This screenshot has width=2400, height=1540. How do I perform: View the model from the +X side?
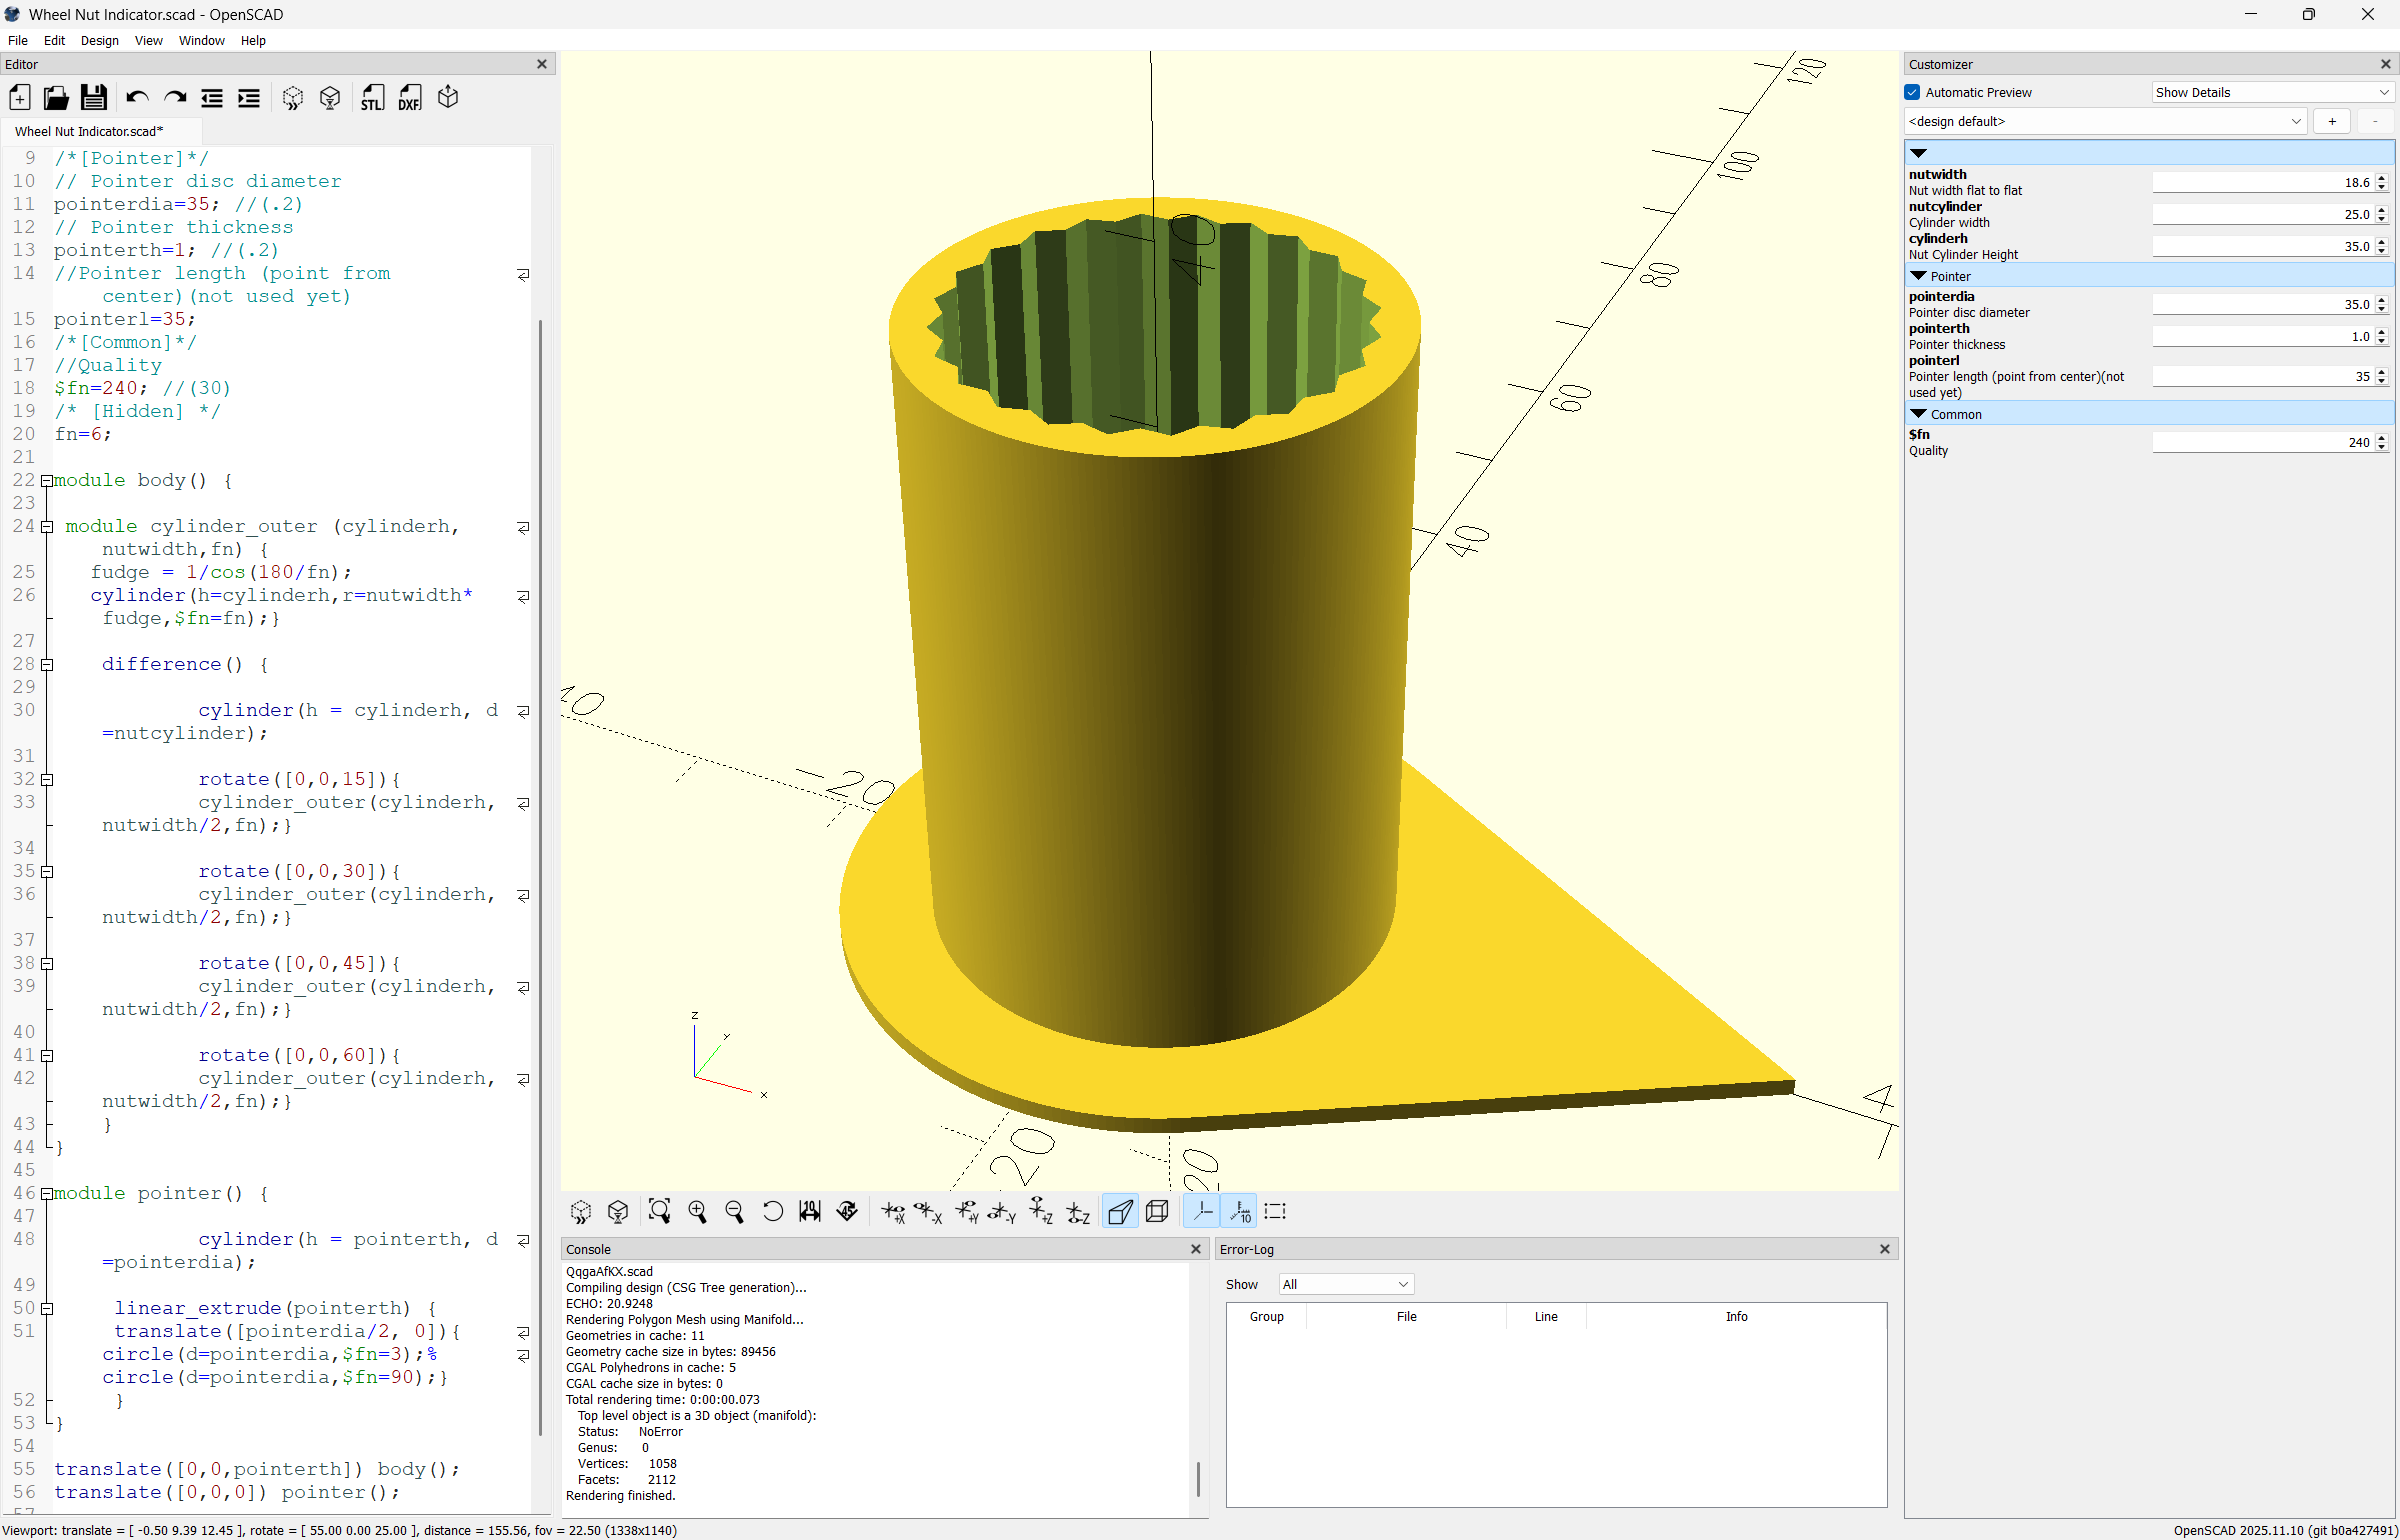pos(893,1212)
